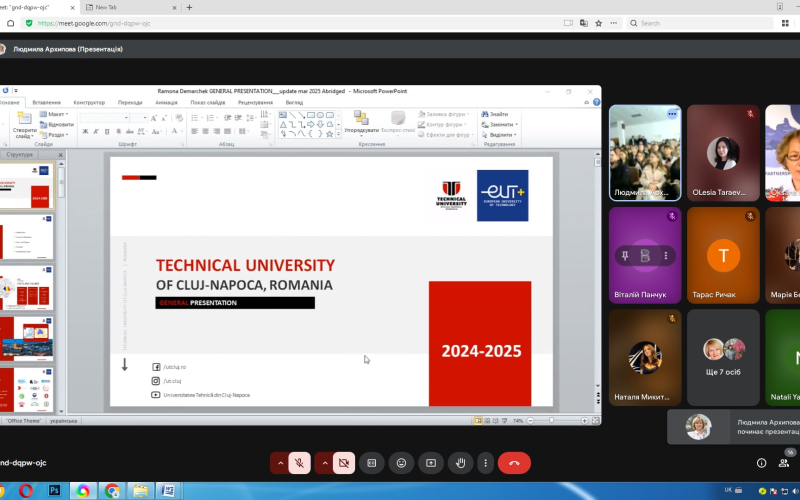Select second slide thumbnail in panel
Image resolution: width=800 pixels, height=500 pixels.
click(x=27, y=236)
